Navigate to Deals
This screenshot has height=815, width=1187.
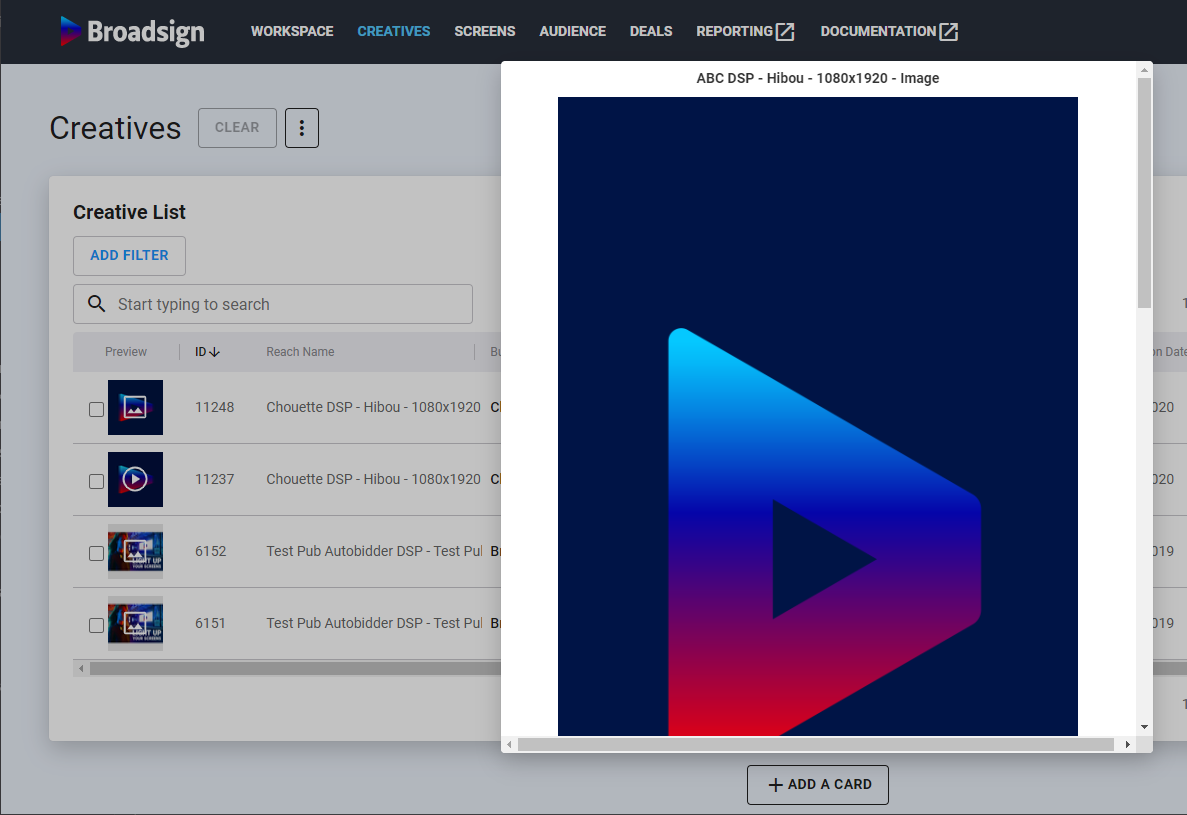(x=651, y=31)
